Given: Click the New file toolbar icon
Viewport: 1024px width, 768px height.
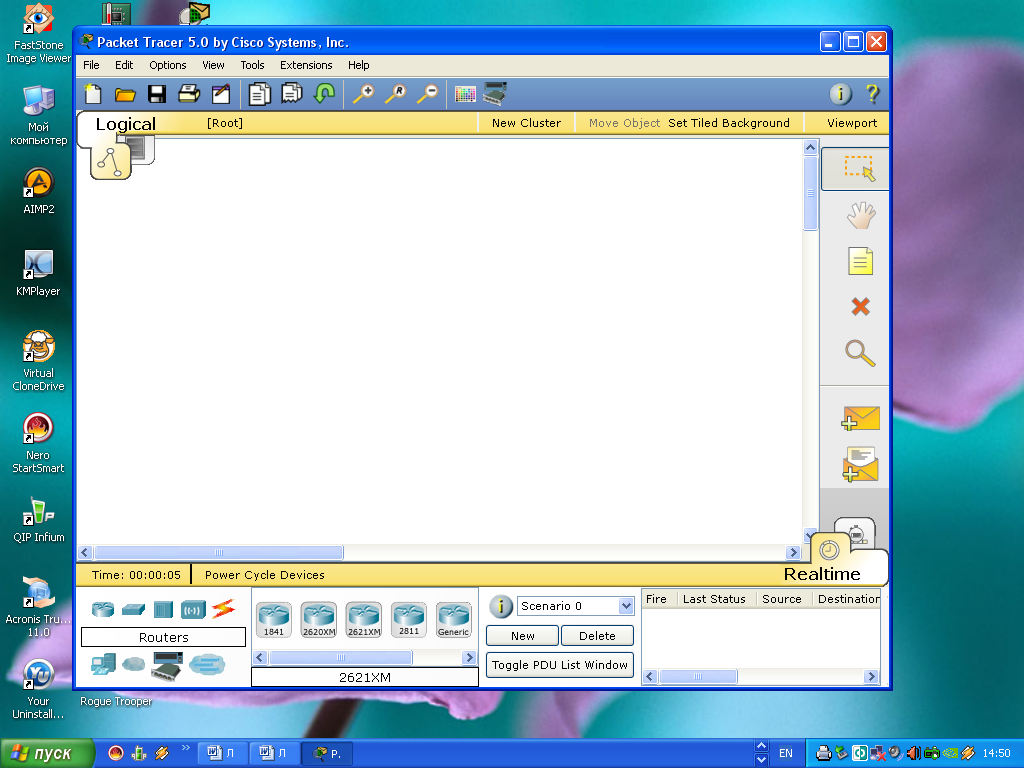Looking at the screenshot, I should pyautogui.click(x=93, y=94).
